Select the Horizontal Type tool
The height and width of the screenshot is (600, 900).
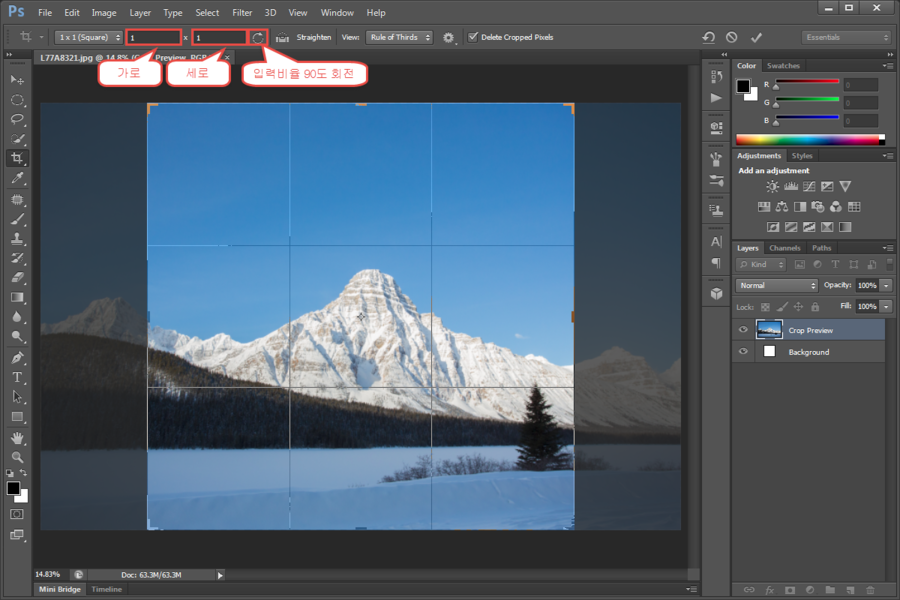17,377
